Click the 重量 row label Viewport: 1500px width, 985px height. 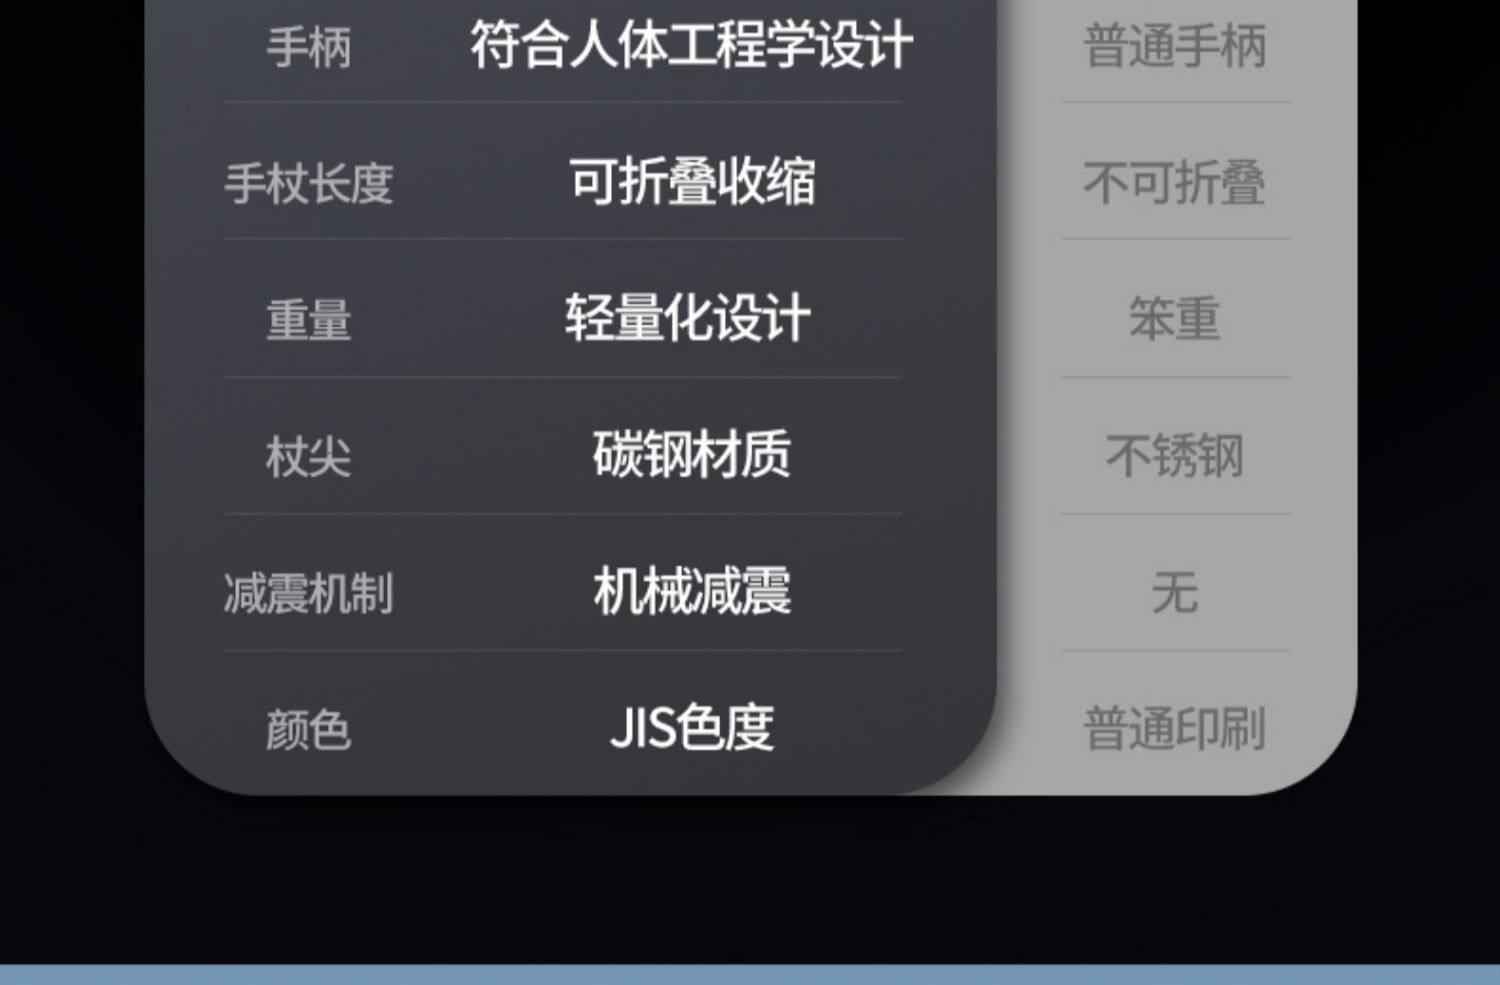[x=309, y=321]
